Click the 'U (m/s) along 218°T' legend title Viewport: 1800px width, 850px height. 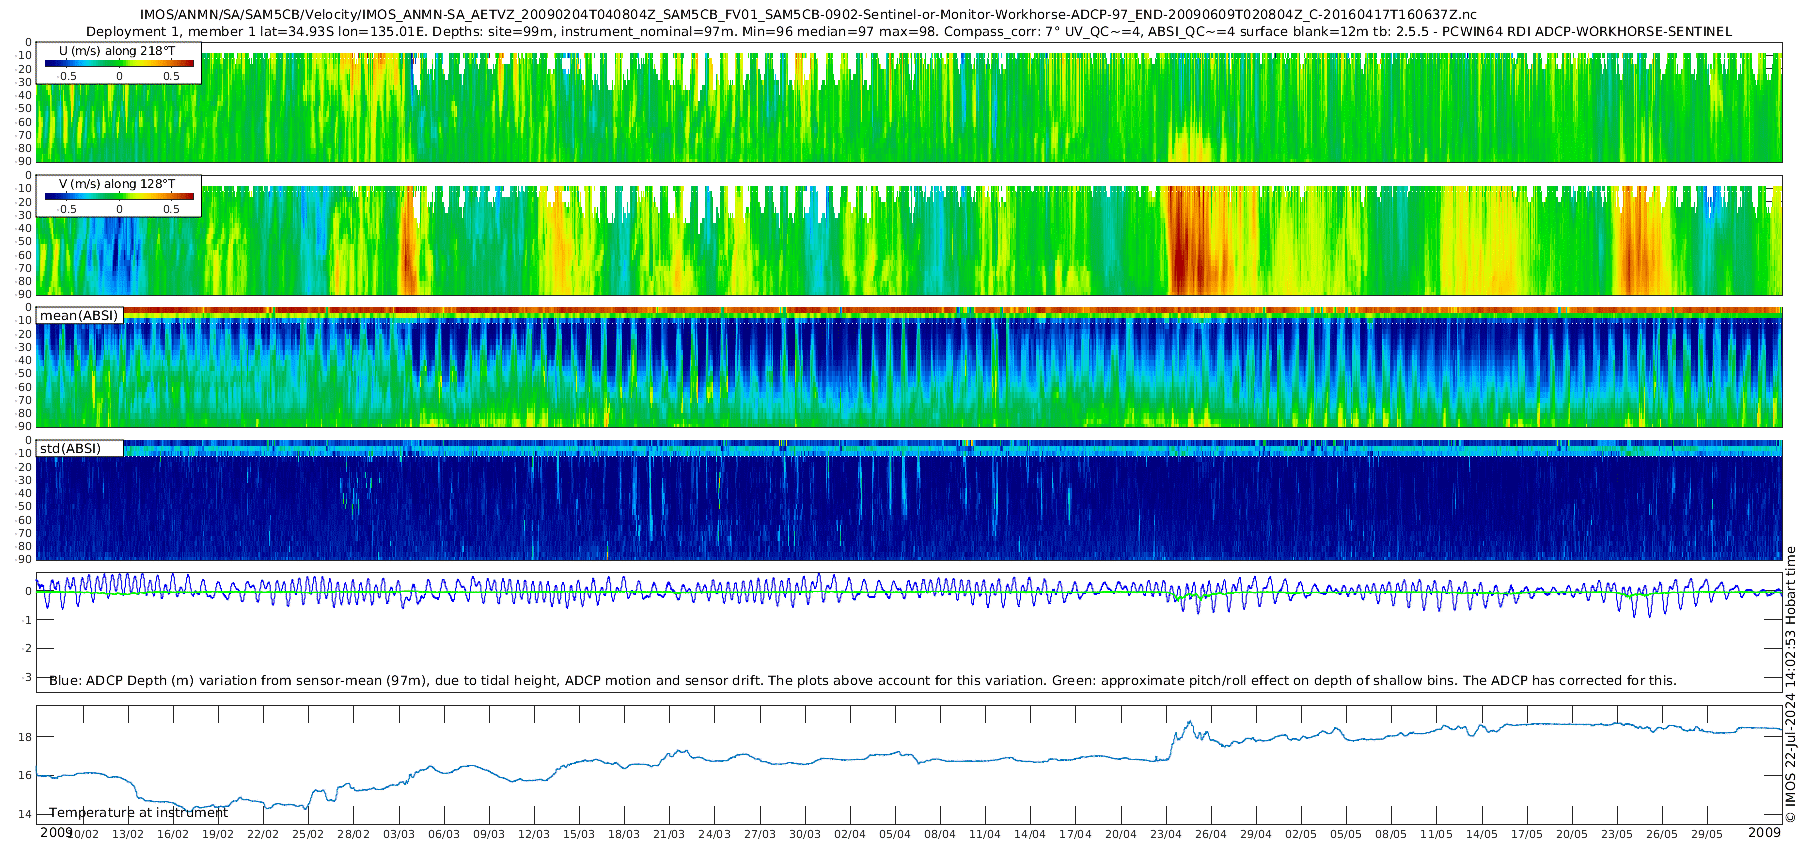(117, 51)
